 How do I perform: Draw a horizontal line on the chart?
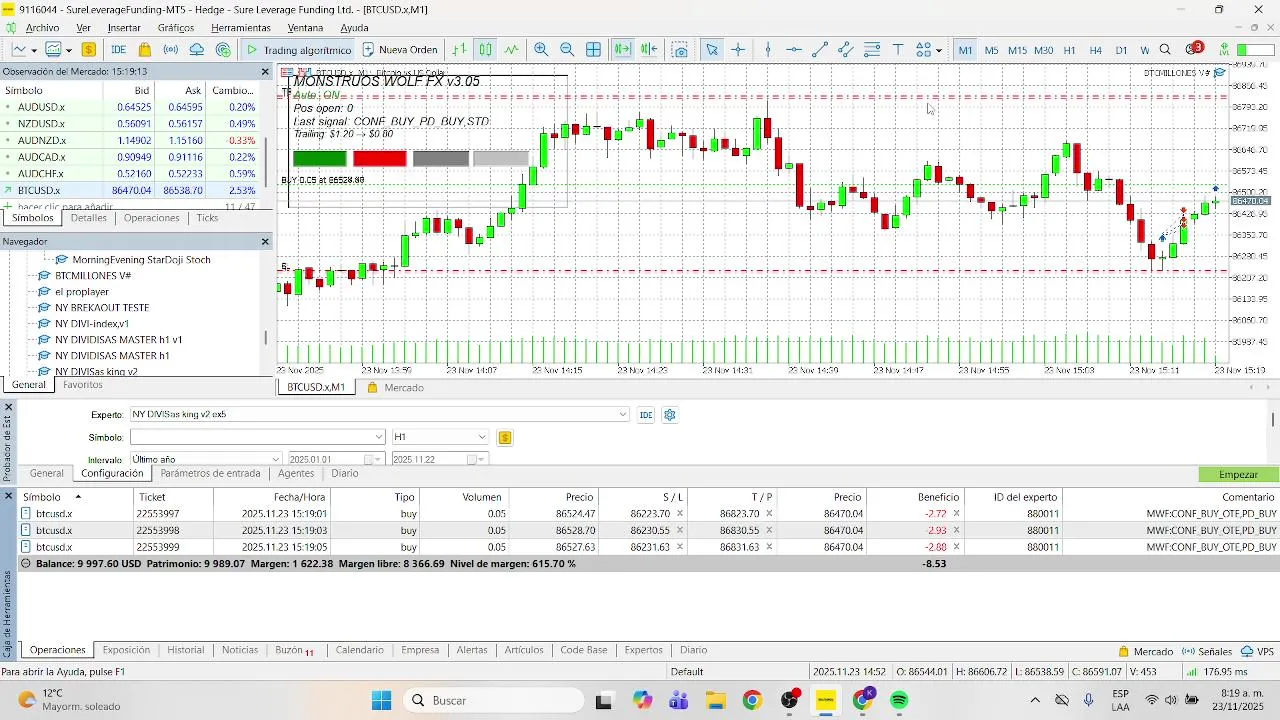(x=794, y=50)
